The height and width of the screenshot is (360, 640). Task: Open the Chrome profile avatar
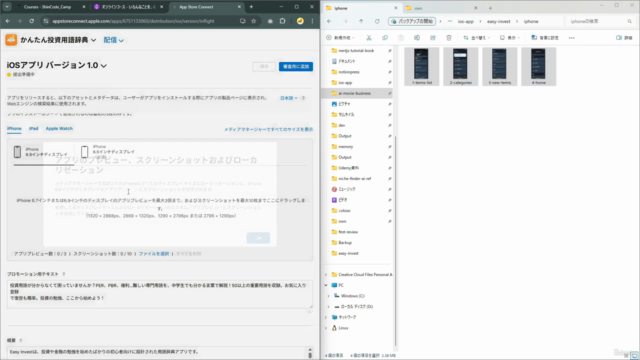tap(300, 21)
